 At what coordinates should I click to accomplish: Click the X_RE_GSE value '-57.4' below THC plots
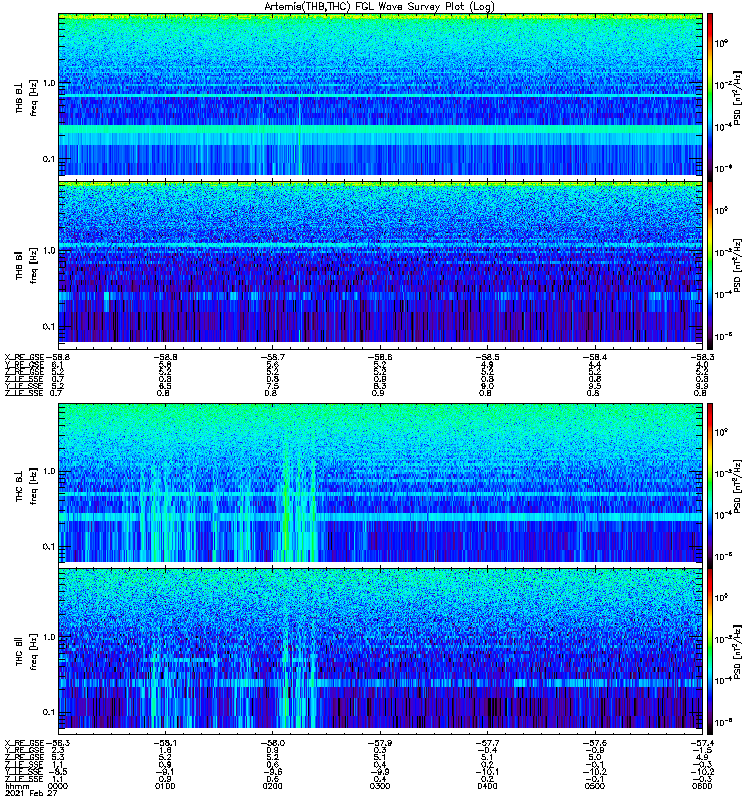702,743
